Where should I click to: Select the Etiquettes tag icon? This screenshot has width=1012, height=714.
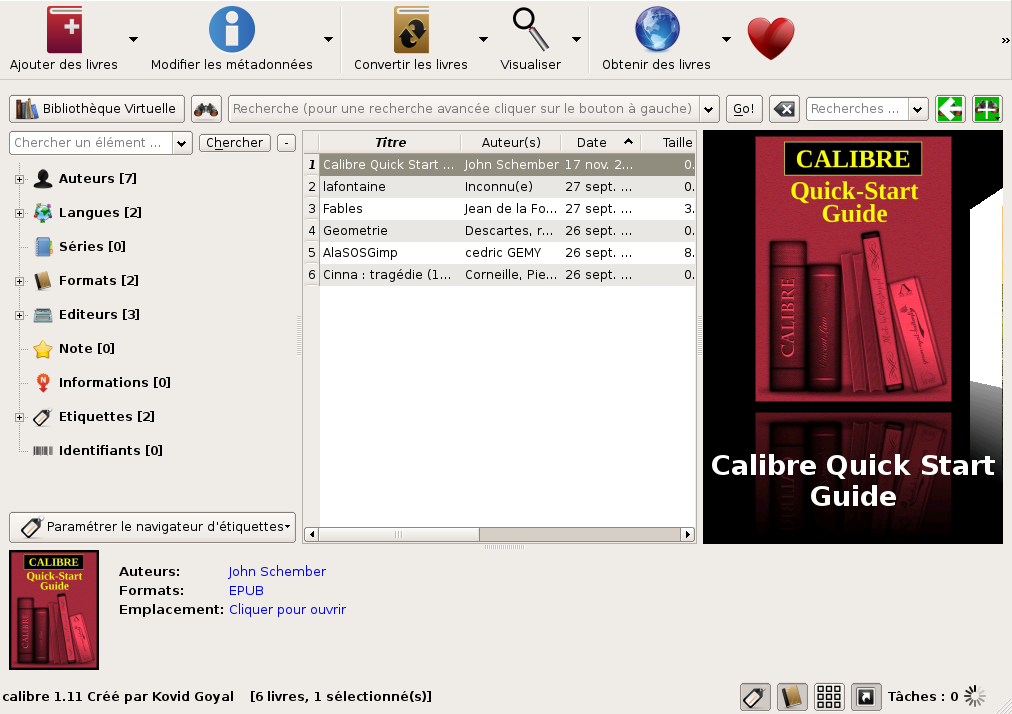(x=43, y=417)
